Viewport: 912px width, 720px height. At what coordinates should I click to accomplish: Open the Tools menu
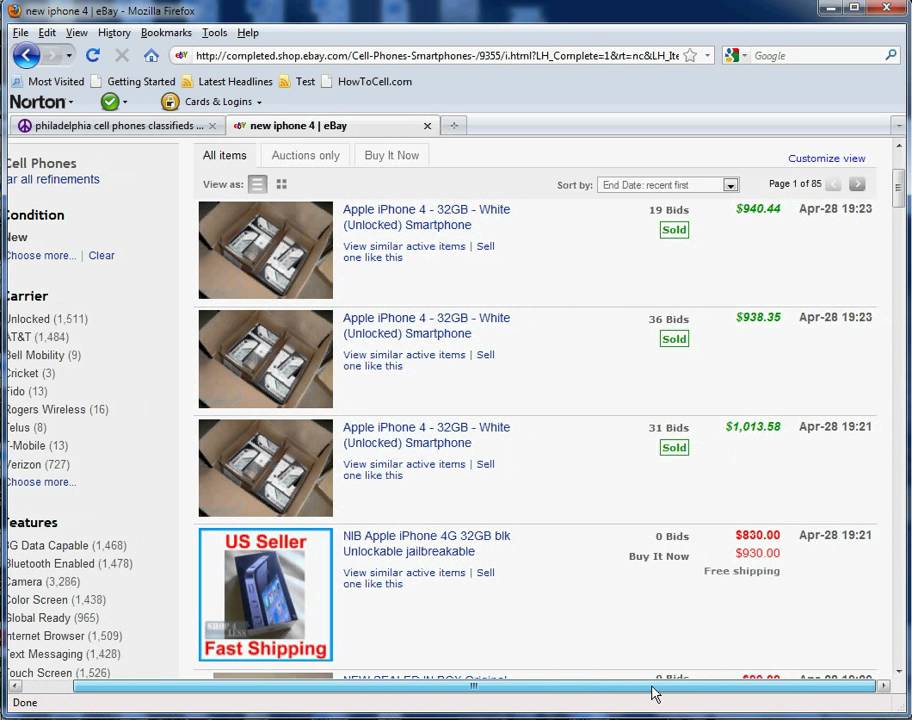coord(214,33)
